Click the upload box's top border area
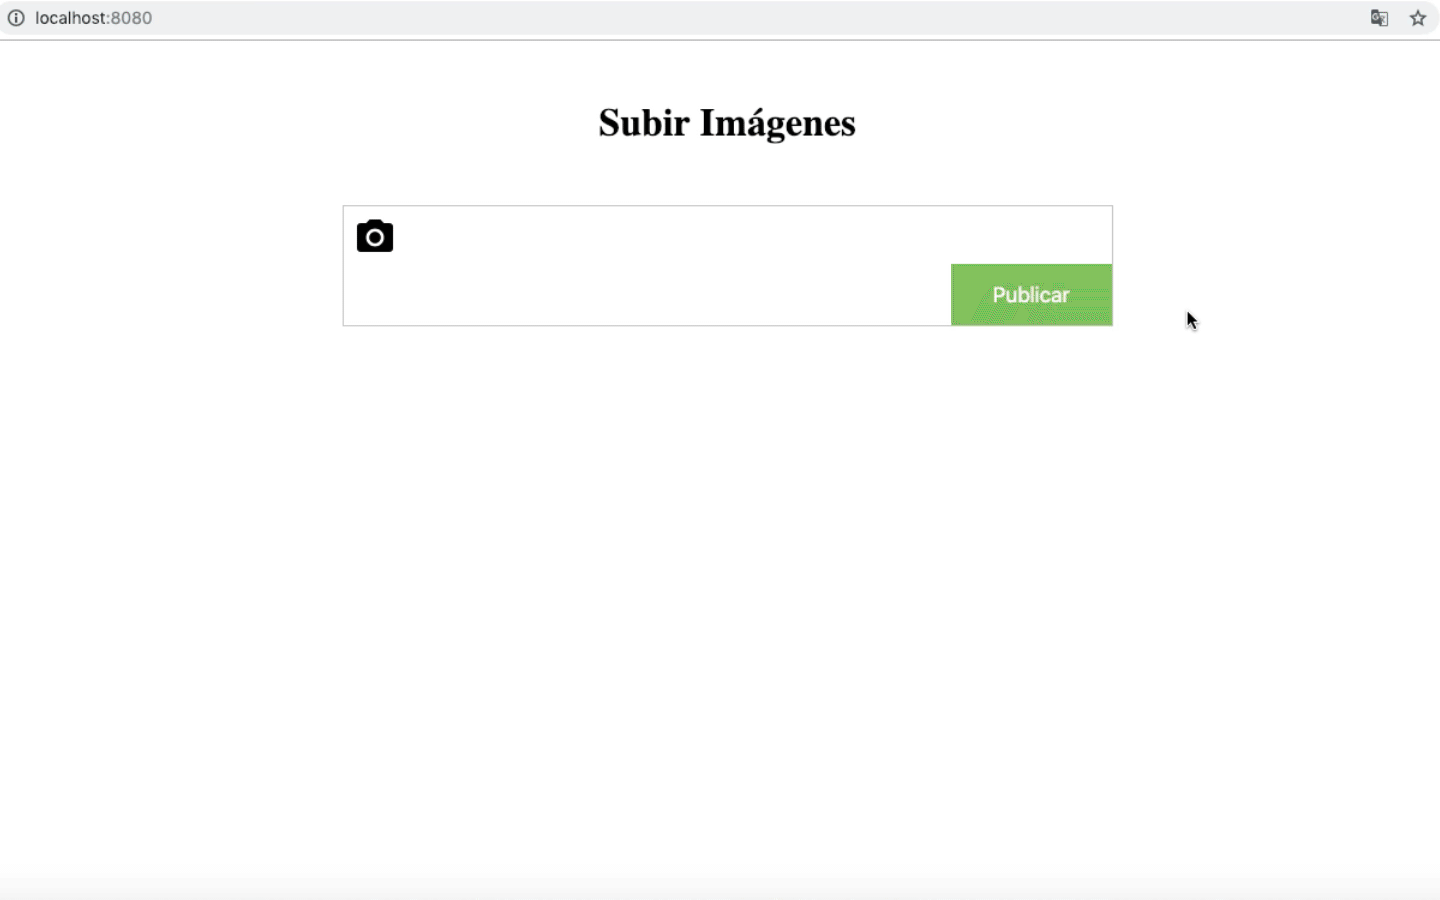Image resolution: width=1440 pixels, height=900 pixels. click(727, 207)
